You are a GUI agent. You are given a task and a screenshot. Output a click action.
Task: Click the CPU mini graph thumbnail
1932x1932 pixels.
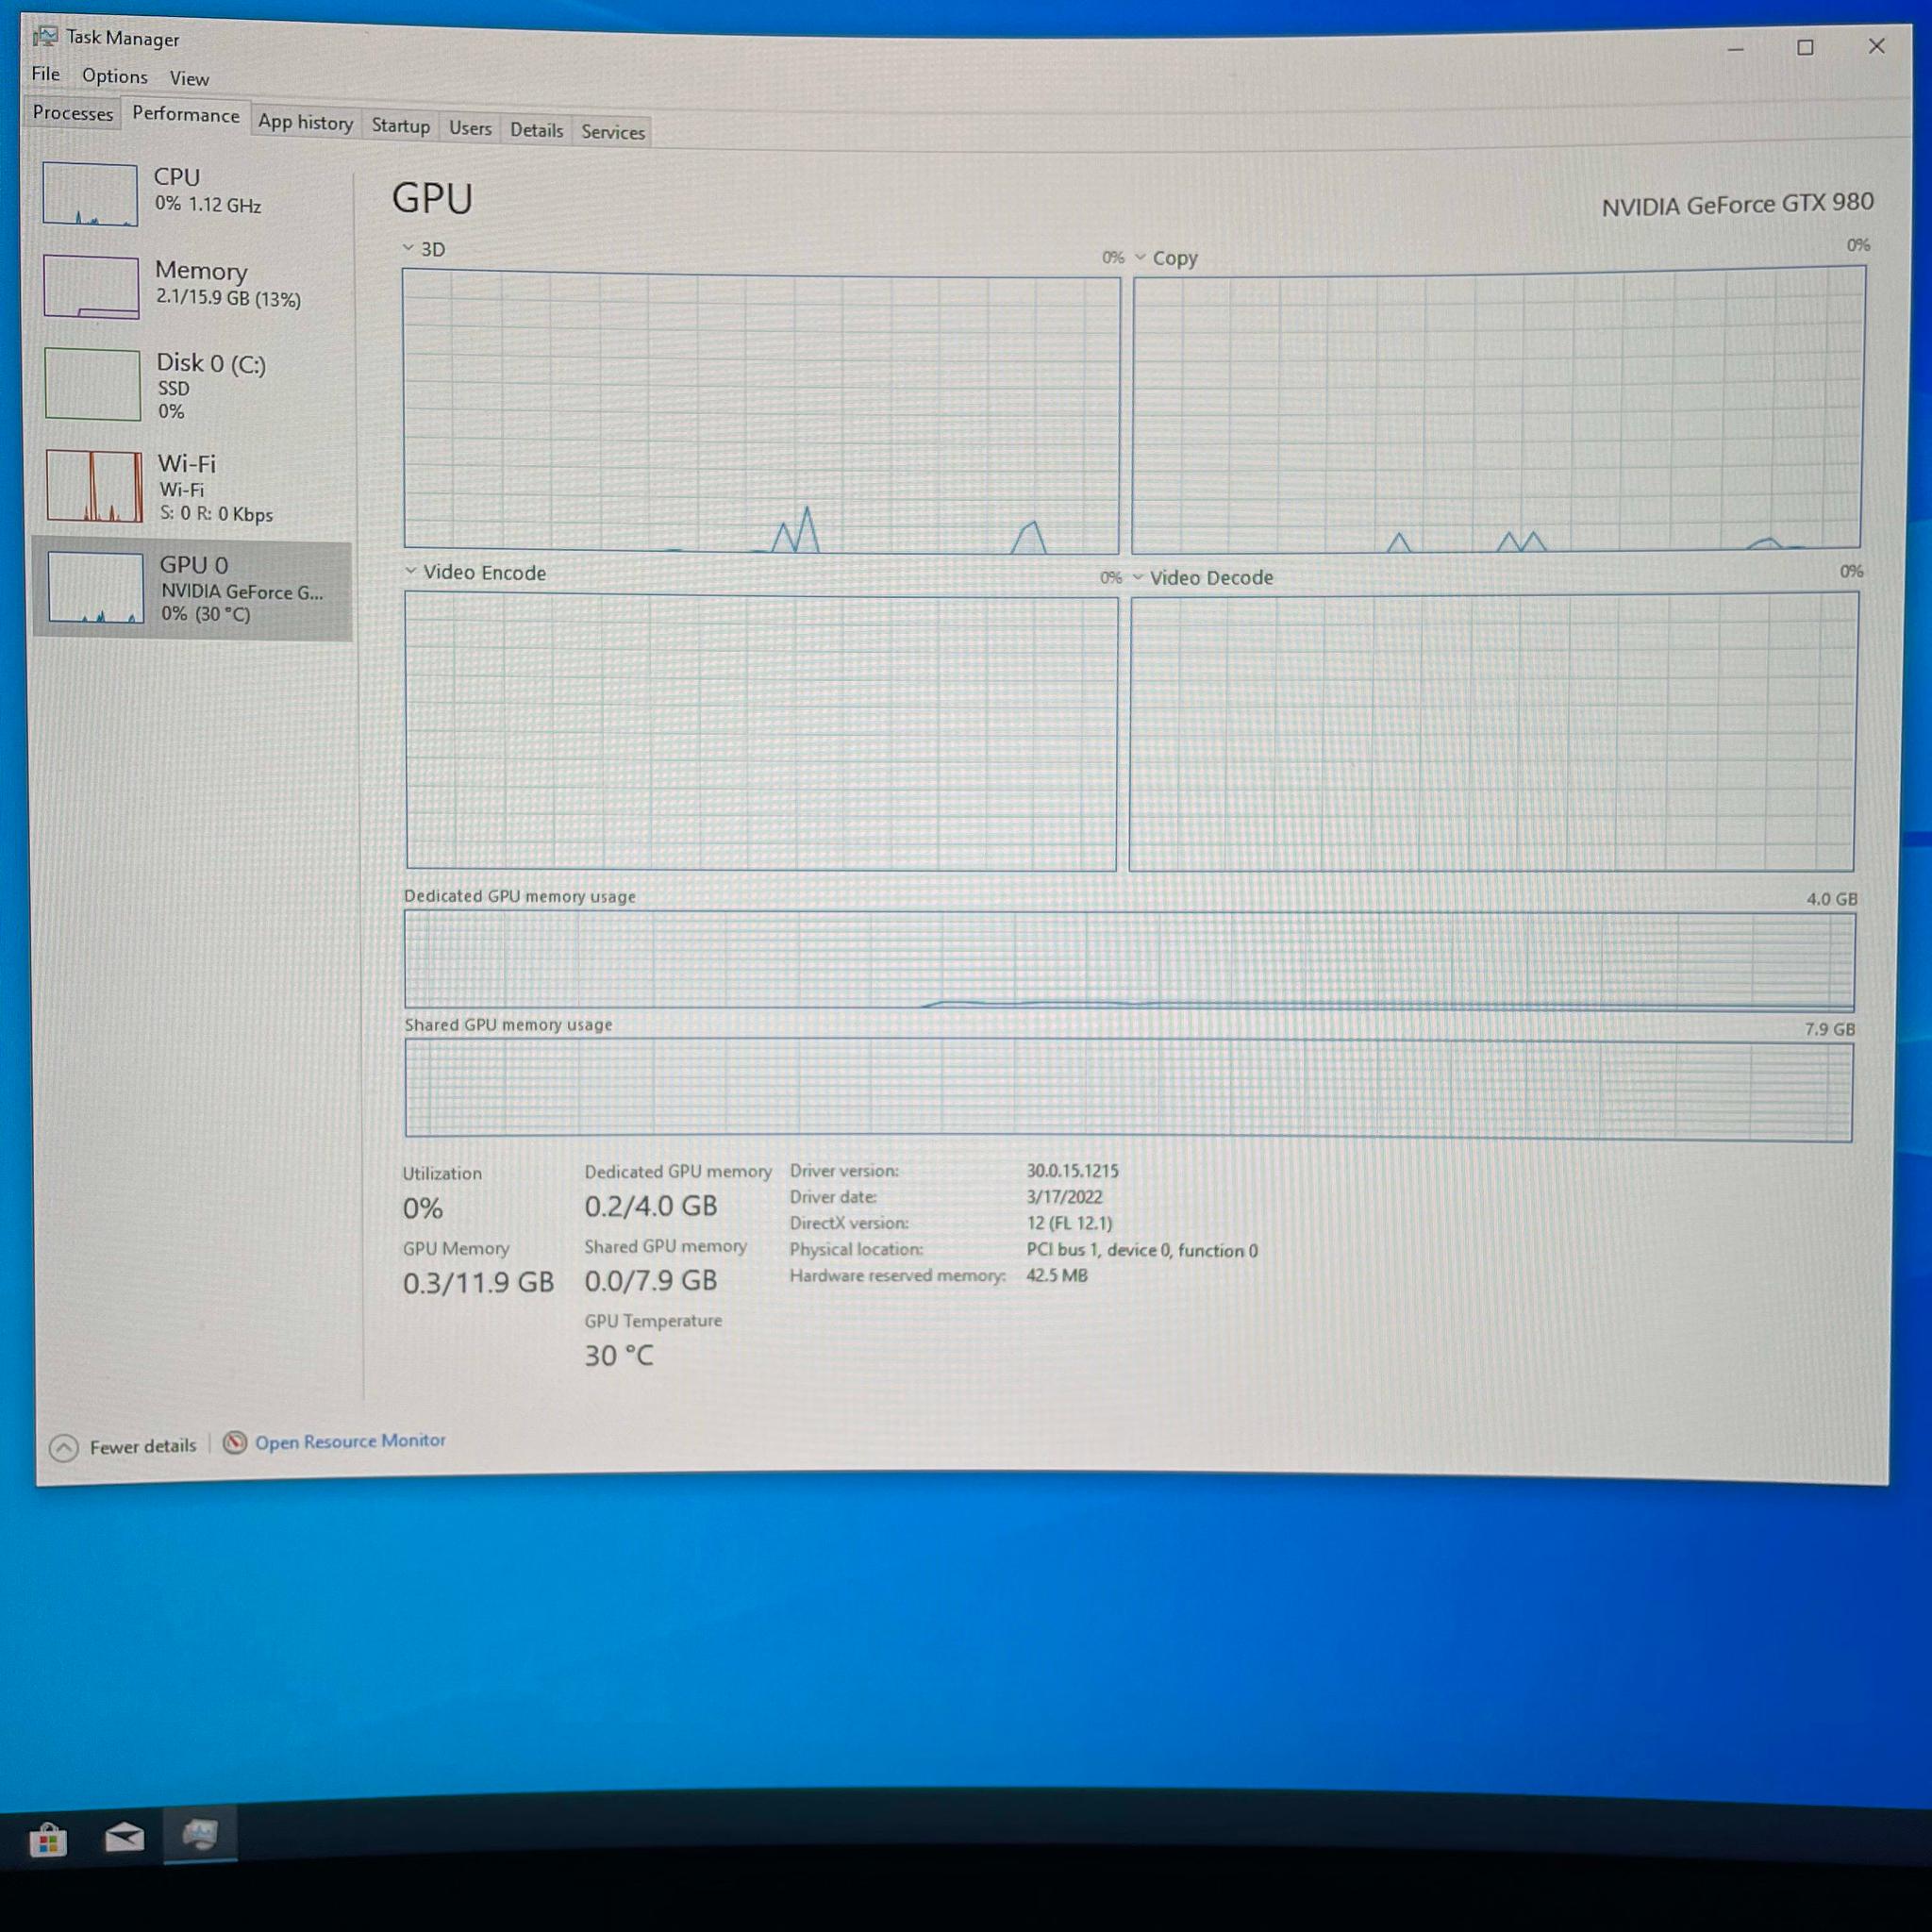pyautogui.click(x=90, y=194)
